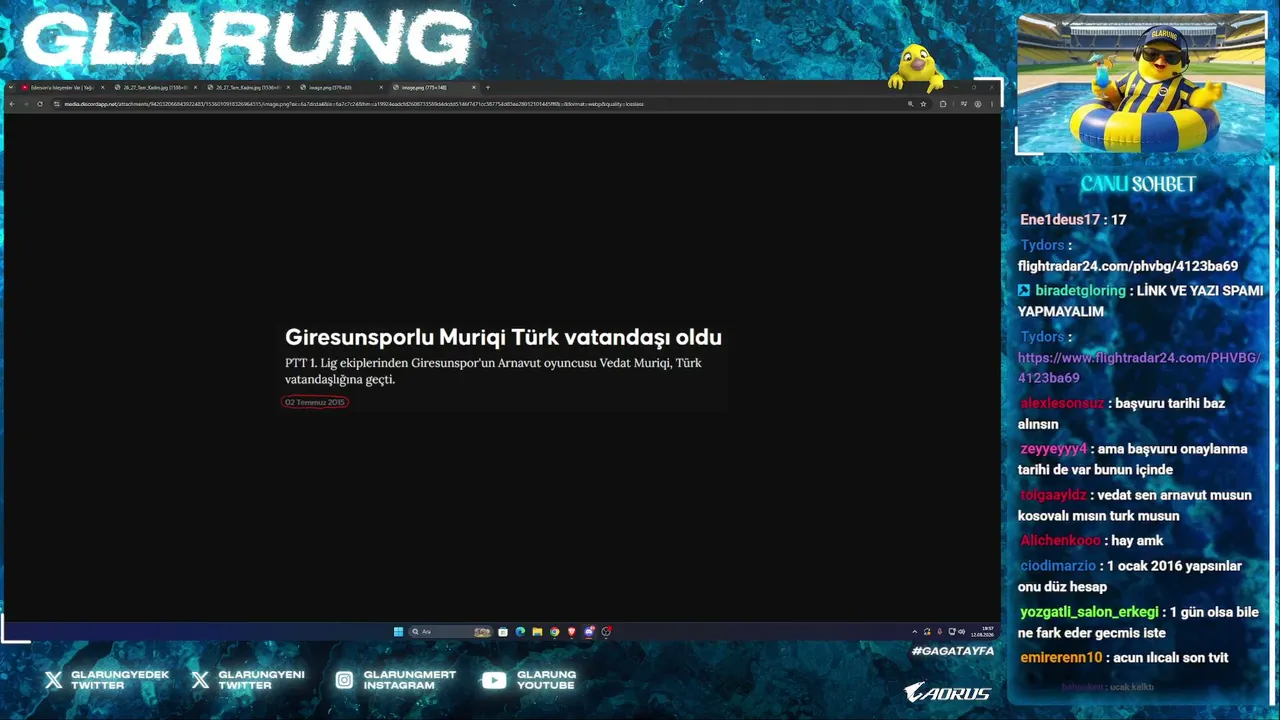Click the 'CANLI SOHBET' chat header
Screen dimensions: 1280x720
tap(1138, 184)
